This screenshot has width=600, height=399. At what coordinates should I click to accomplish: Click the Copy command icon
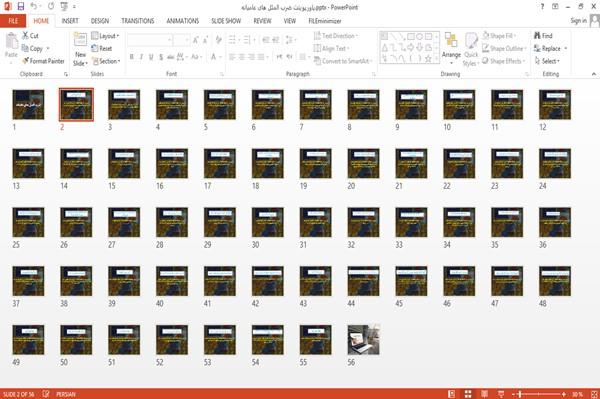[x=25, y=48]
